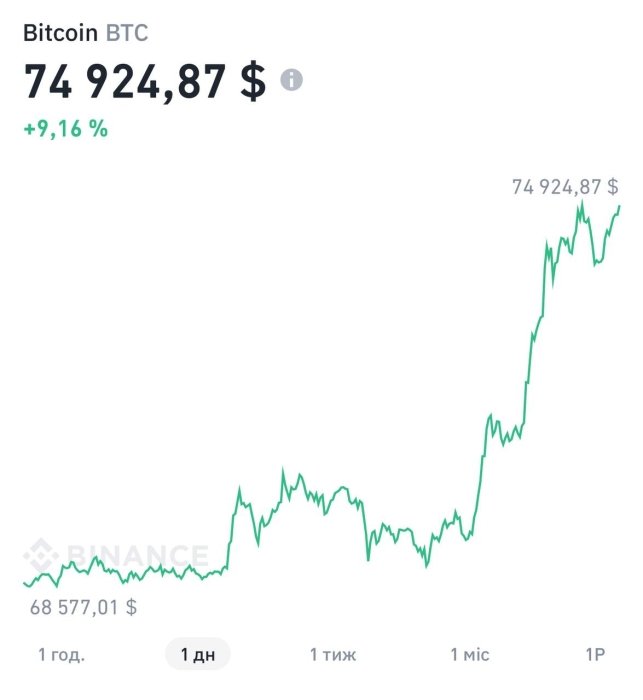Screen dimensions: 643x700
Task: Click the Binance diamond logo watermark
Action: (x=41, y=555)
